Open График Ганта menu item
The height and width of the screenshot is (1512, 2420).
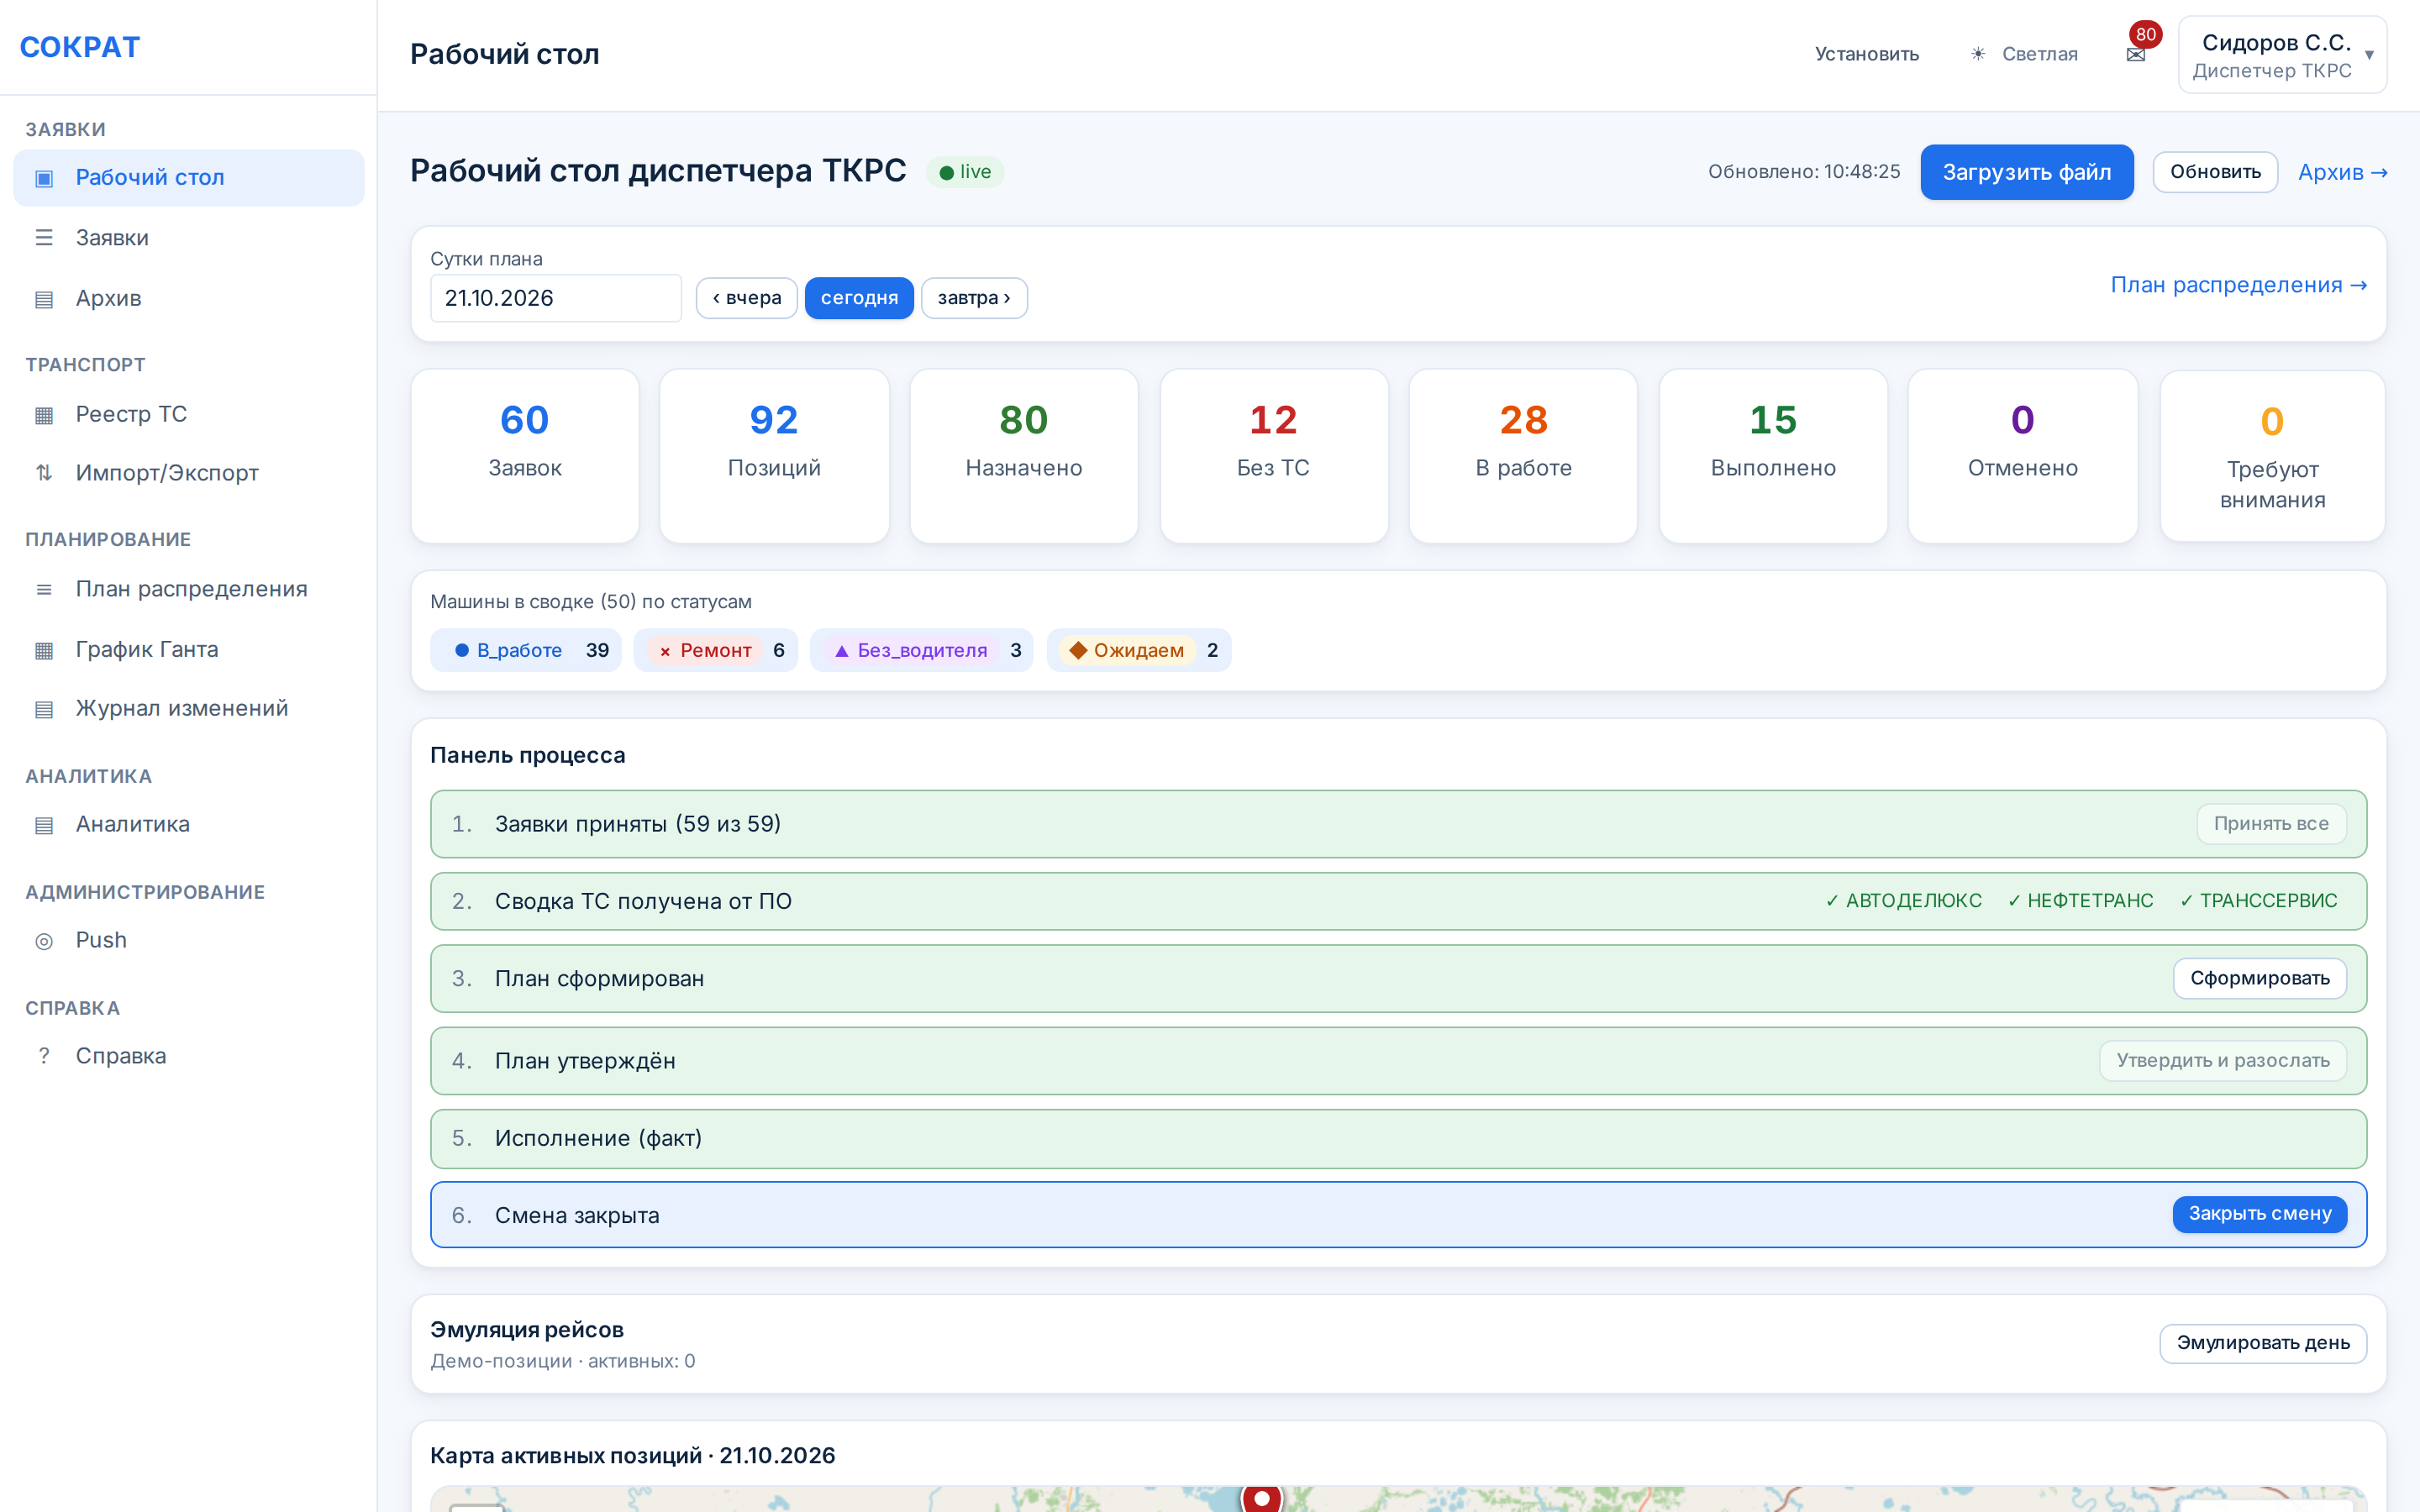click(189, 649)
